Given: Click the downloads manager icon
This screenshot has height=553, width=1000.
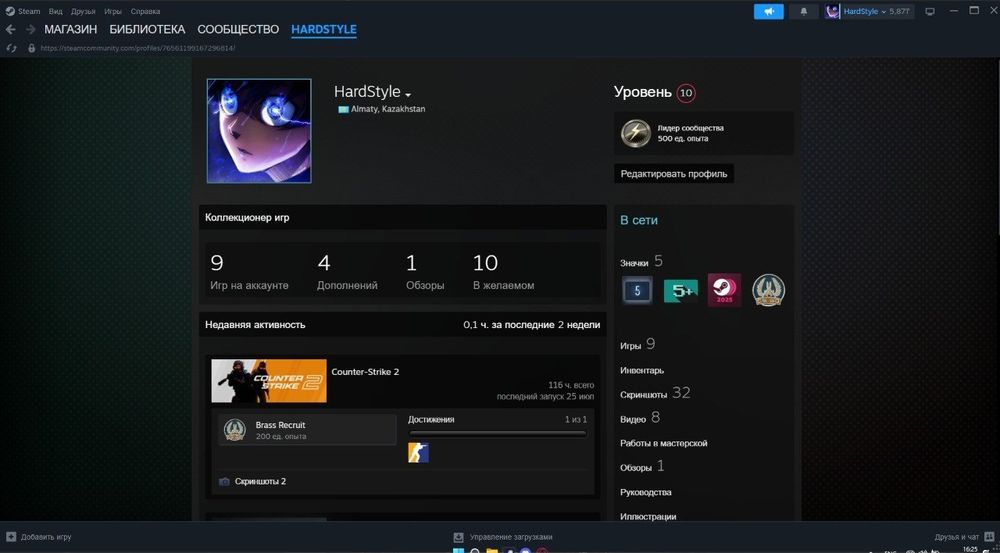Looking at the screenshot, I should pyautogui.click(x=458, y=537).
